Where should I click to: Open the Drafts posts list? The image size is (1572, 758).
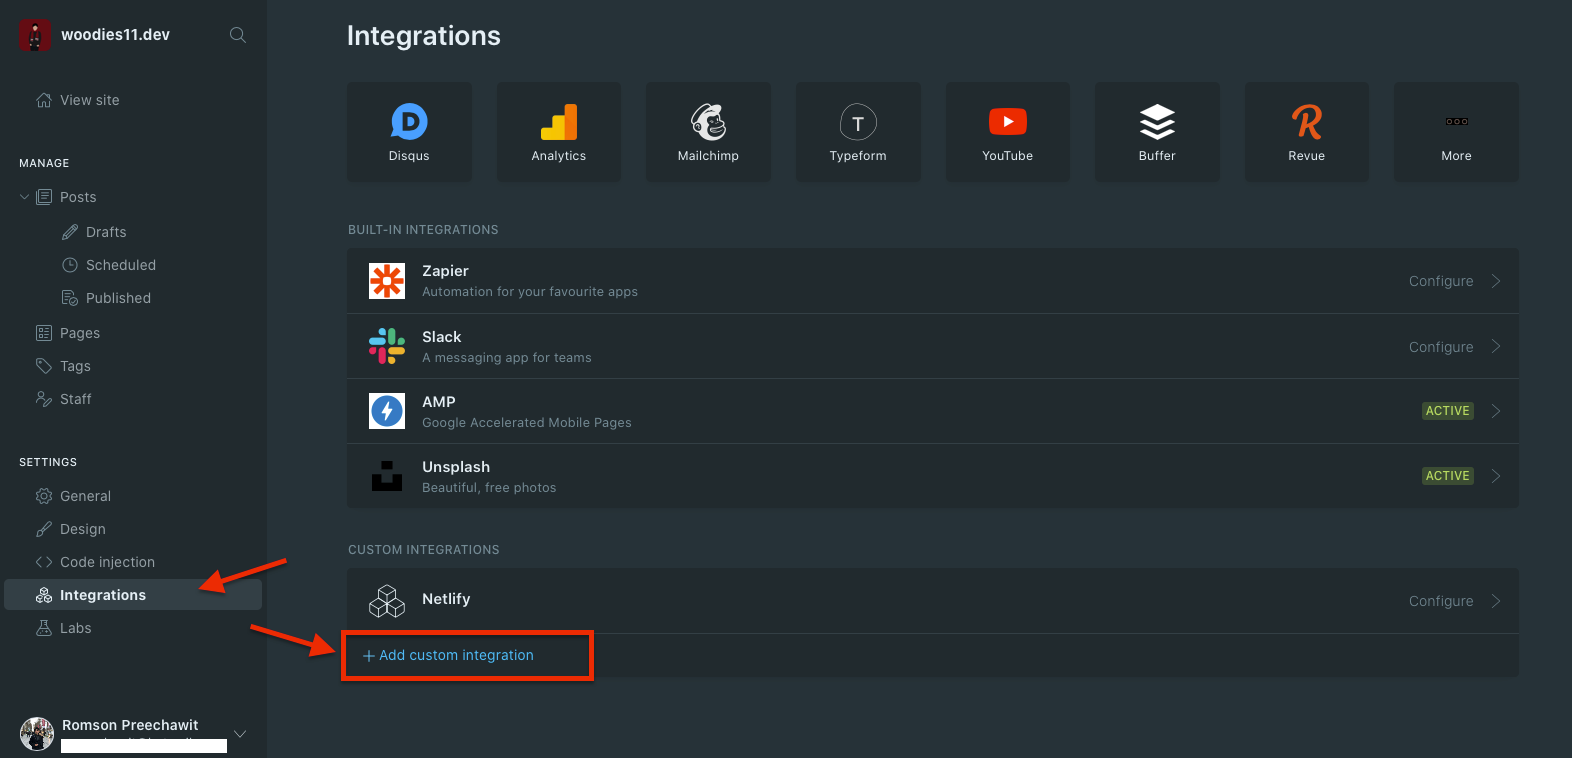[106, 232]
